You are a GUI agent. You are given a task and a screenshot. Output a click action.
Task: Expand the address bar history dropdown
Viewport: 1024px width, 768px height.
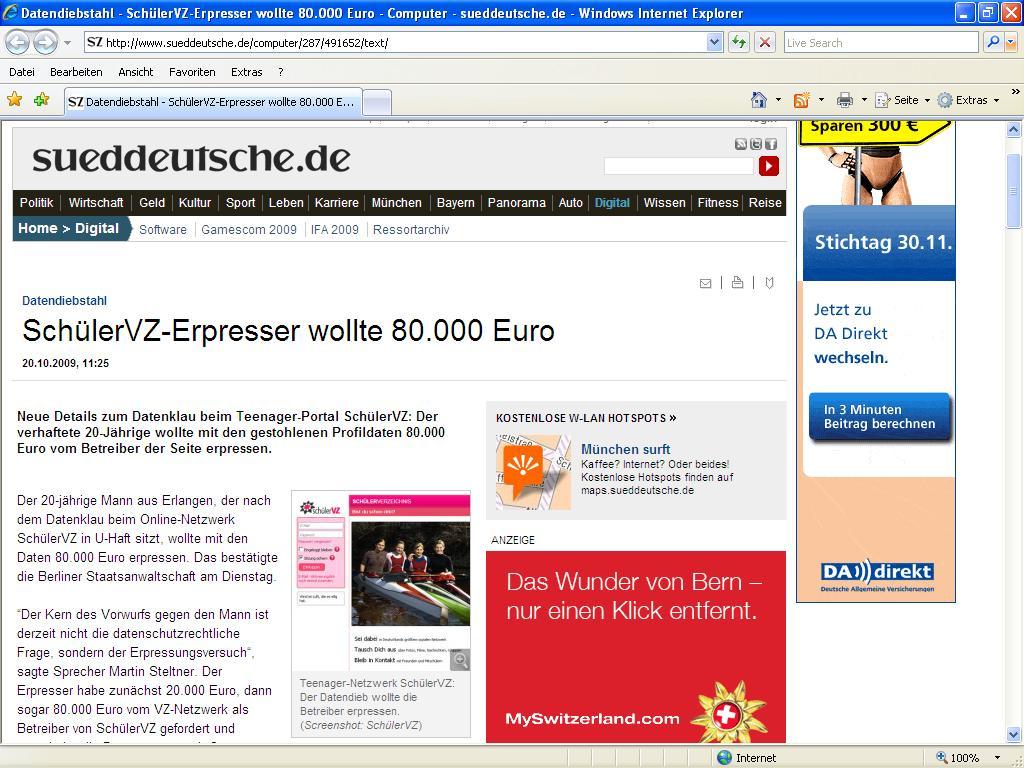pyautogui.click(x=714, y=43)
